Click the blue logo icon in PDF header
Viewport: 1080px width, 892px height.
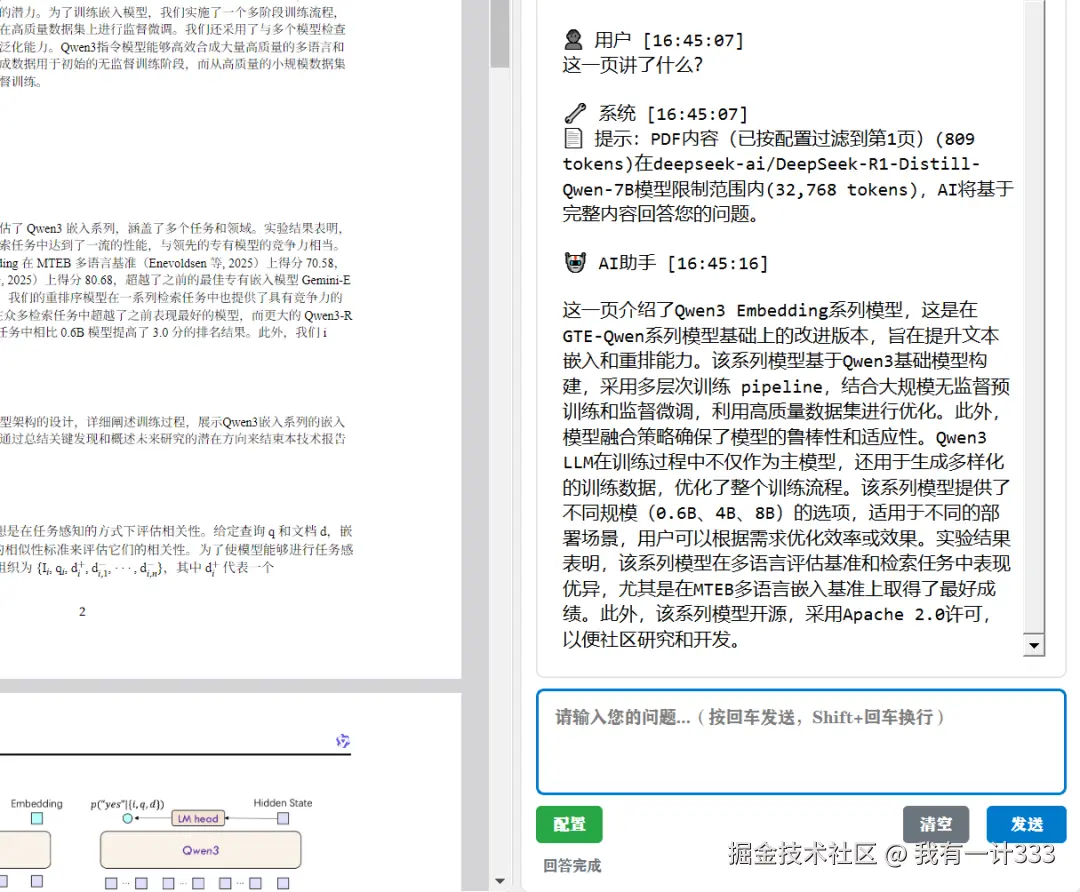[343, 740]
